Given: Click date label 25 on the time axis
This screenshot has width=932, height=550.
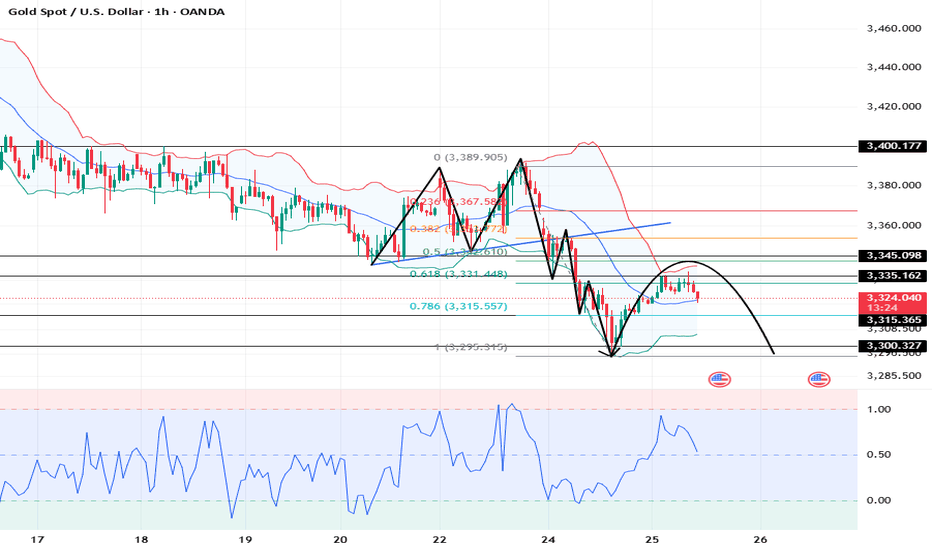Looking at the screenshot, I should click(651, 540).
